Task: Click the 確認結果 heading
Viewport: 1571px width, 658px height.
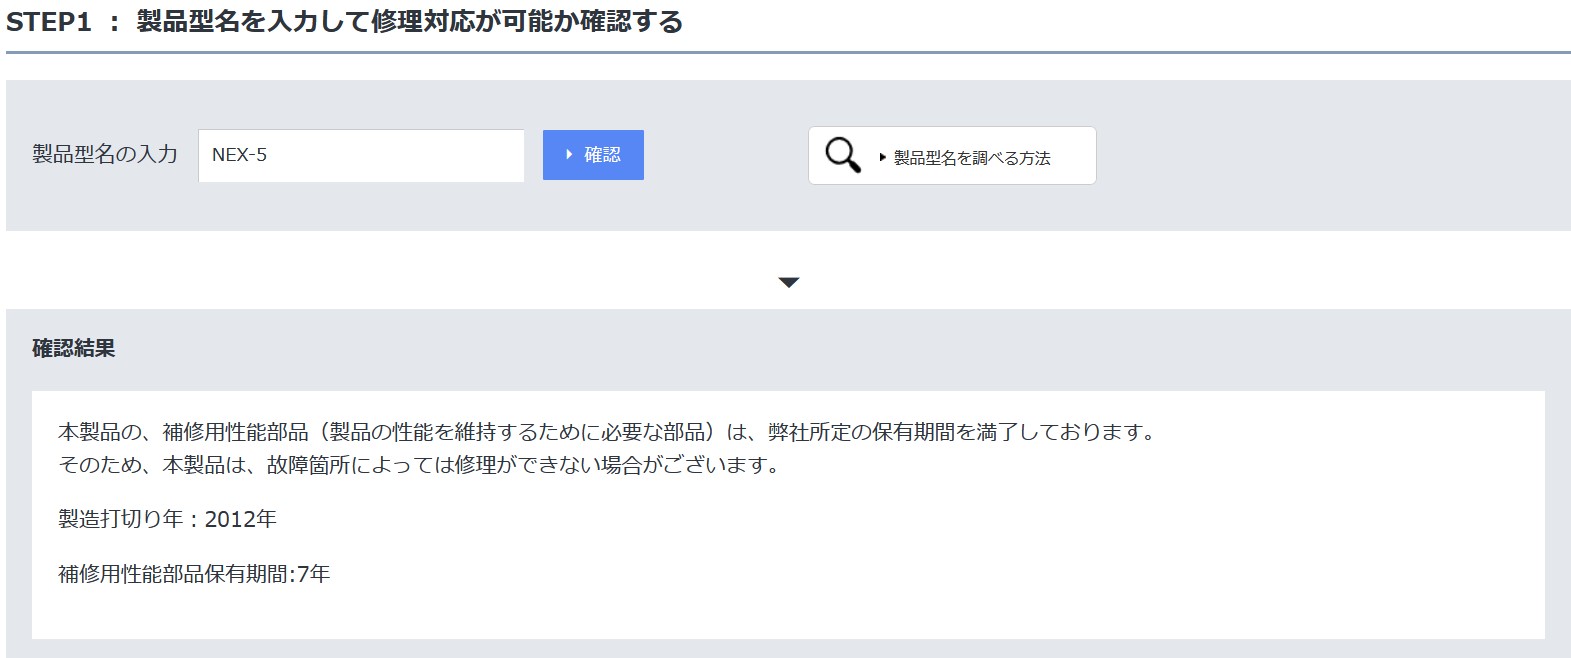Action: [x=74, y=348]
